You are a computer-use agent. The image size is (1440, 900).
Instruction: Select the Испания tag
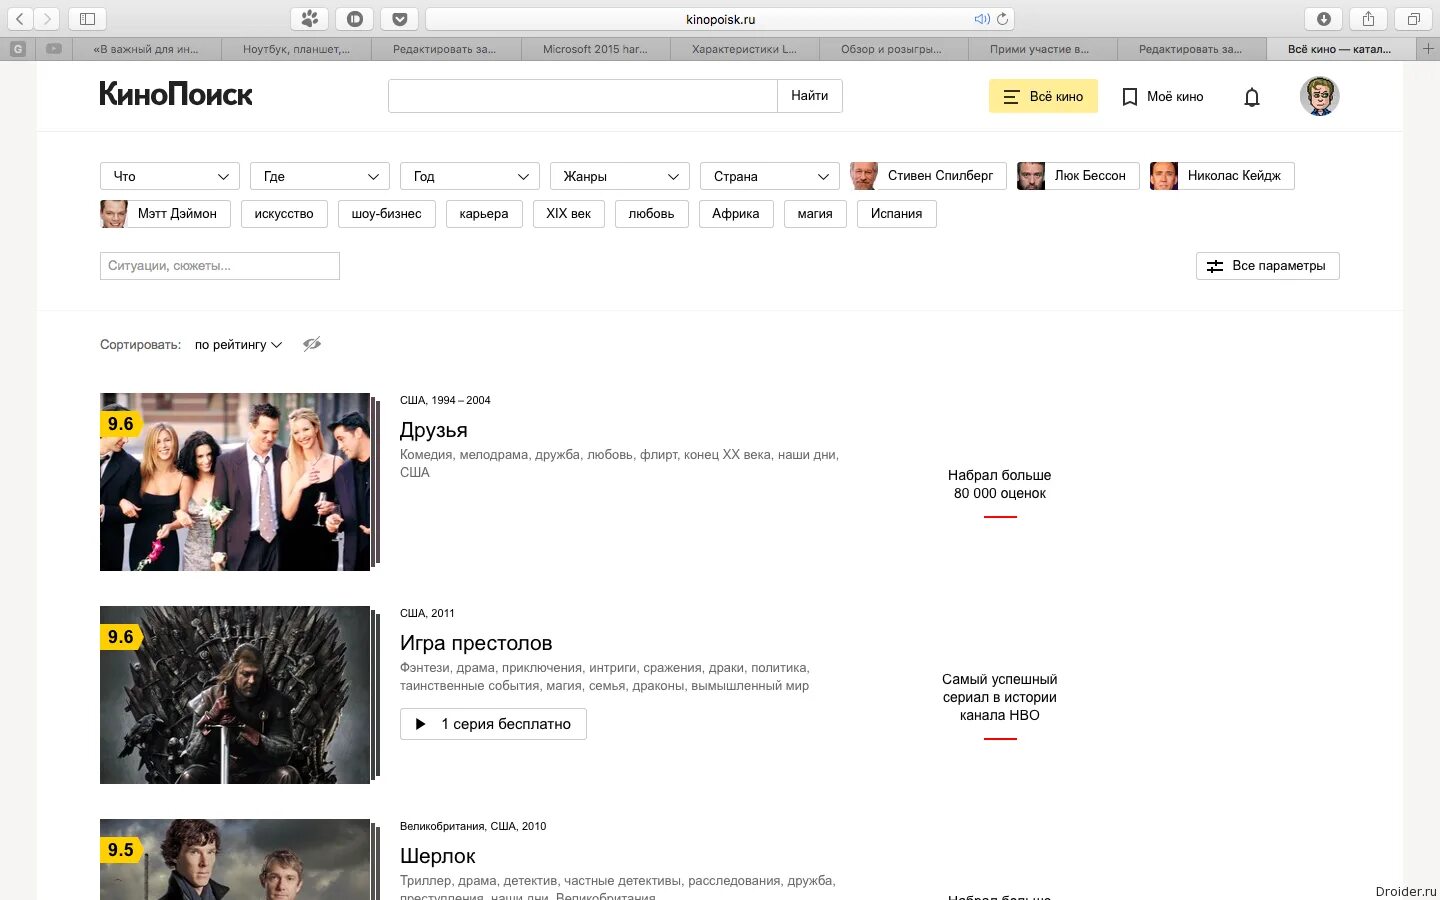[x=897, y=214]
